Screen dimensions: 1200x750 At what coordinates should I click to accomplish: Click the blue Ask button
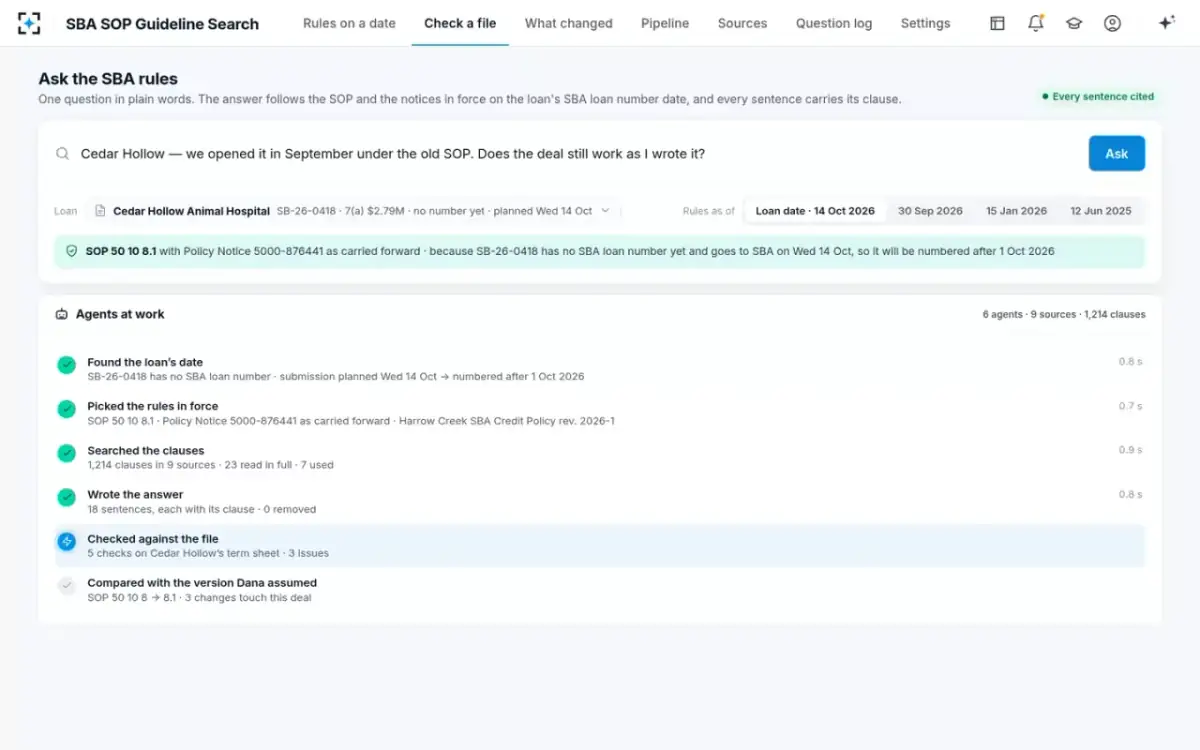1117,154
